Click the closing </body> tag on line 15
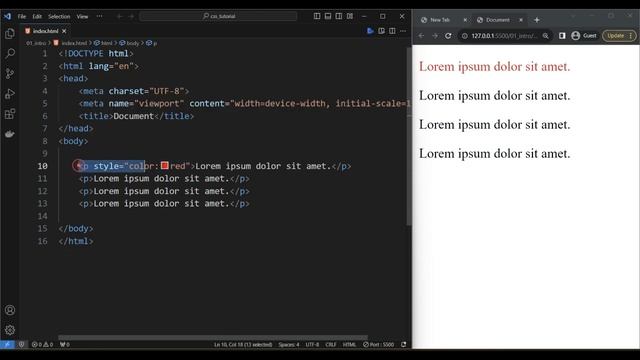The width and height of the screenshot is (640, 360). pos(76,229)
